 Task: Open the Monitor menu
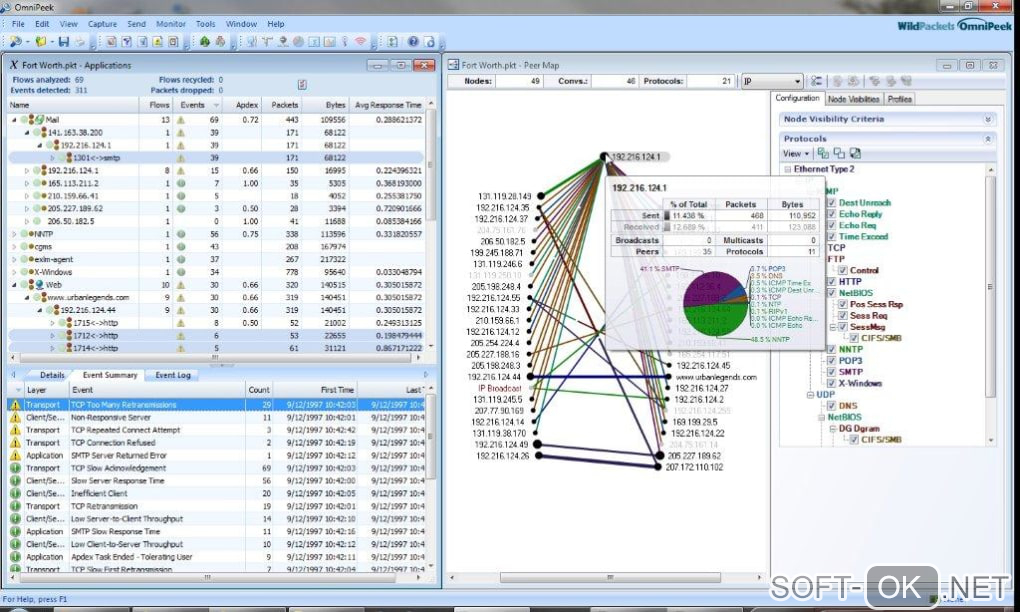170,24
